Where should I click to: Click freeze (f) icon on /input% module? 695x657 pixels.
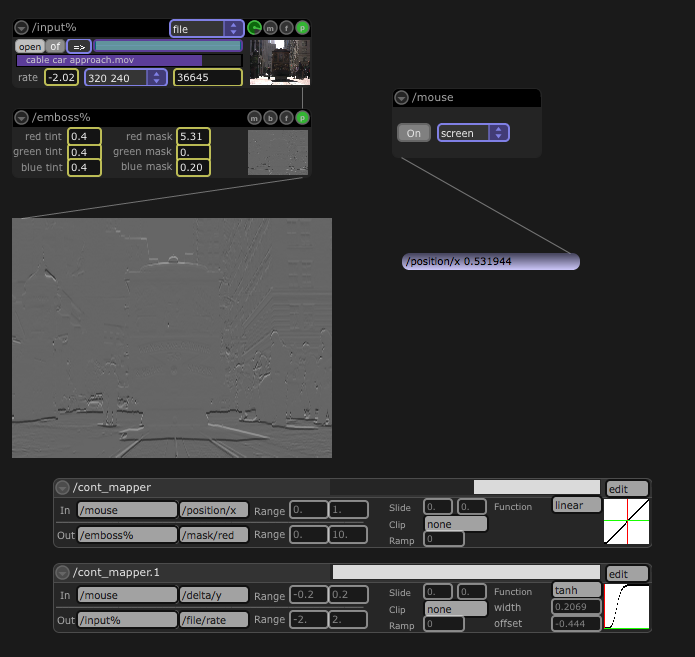click(286, 29)
